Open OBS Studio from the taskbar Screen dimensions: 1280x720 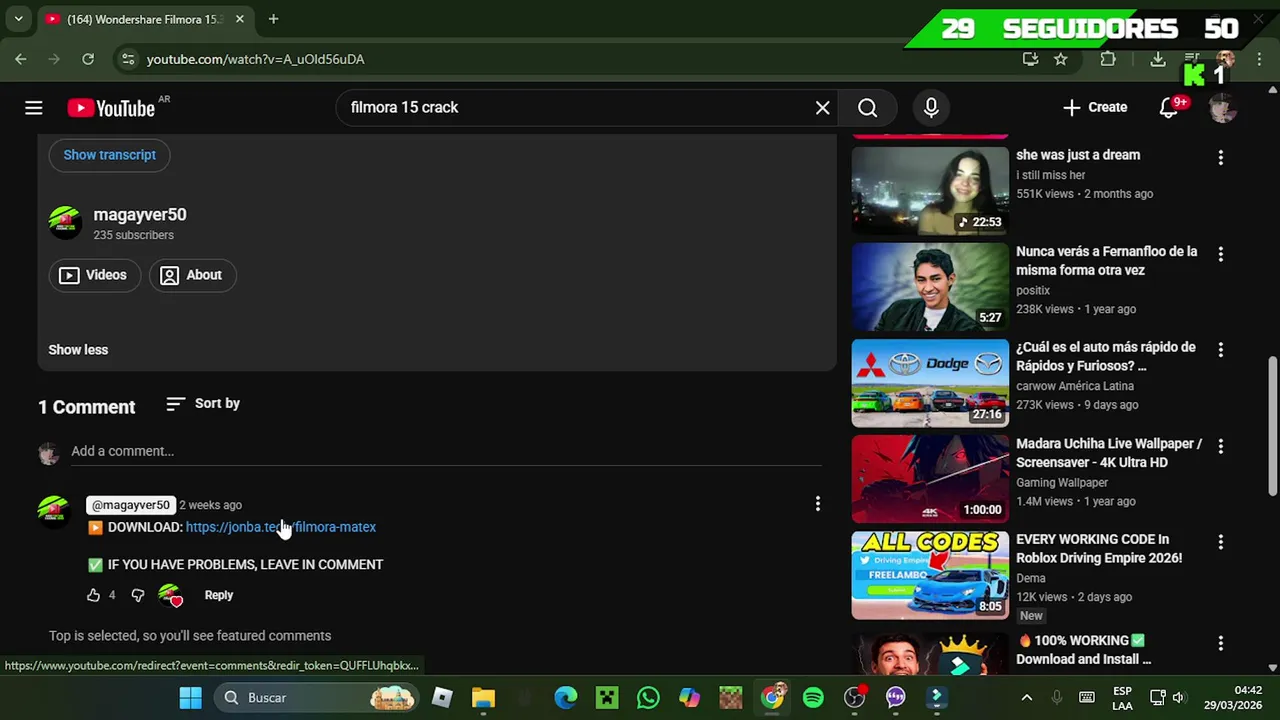[x=854, y=697]
